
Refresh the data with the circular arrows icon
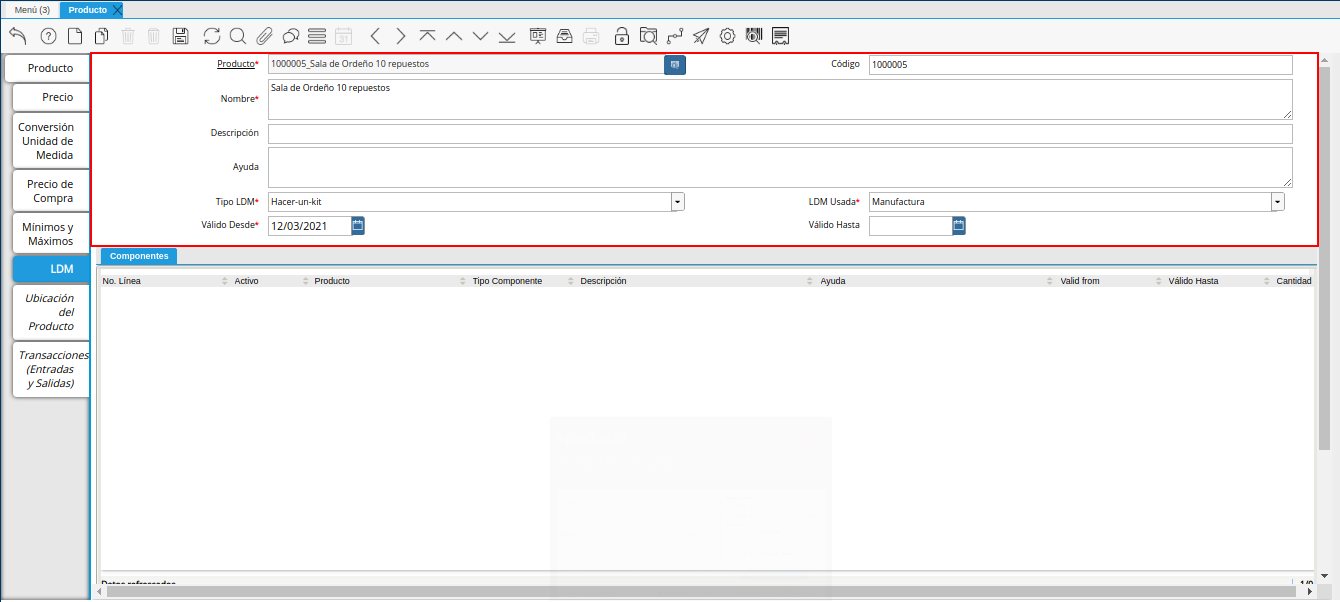212,36
